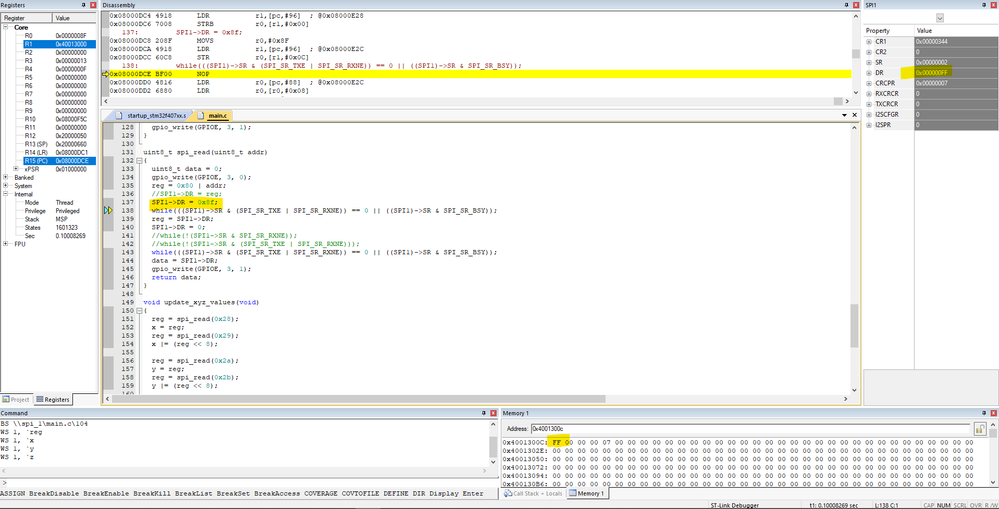Open the SPI1 panel dropdown arrow
Image resolution: width=999 pixels, height=509 pixels.
(x=940, y=18)
